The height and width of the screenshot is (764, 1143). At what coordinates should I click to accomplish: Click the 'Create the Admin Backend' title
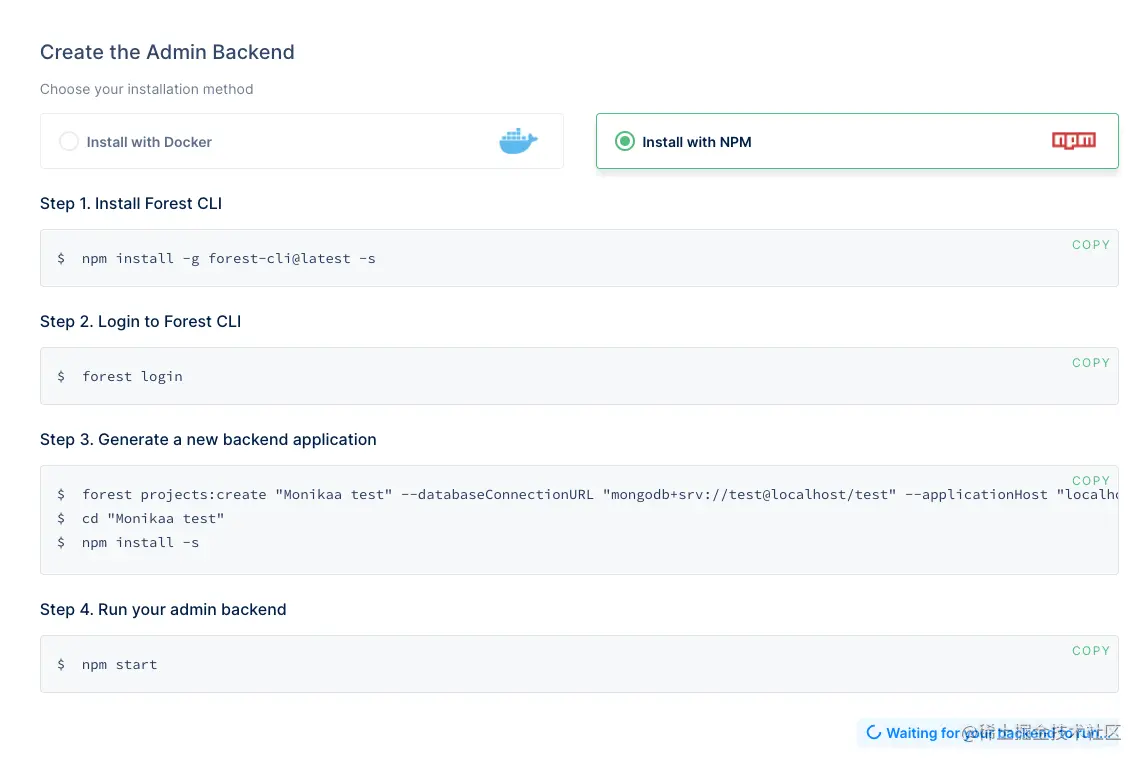pyautogui.click(x=168, y=52)
